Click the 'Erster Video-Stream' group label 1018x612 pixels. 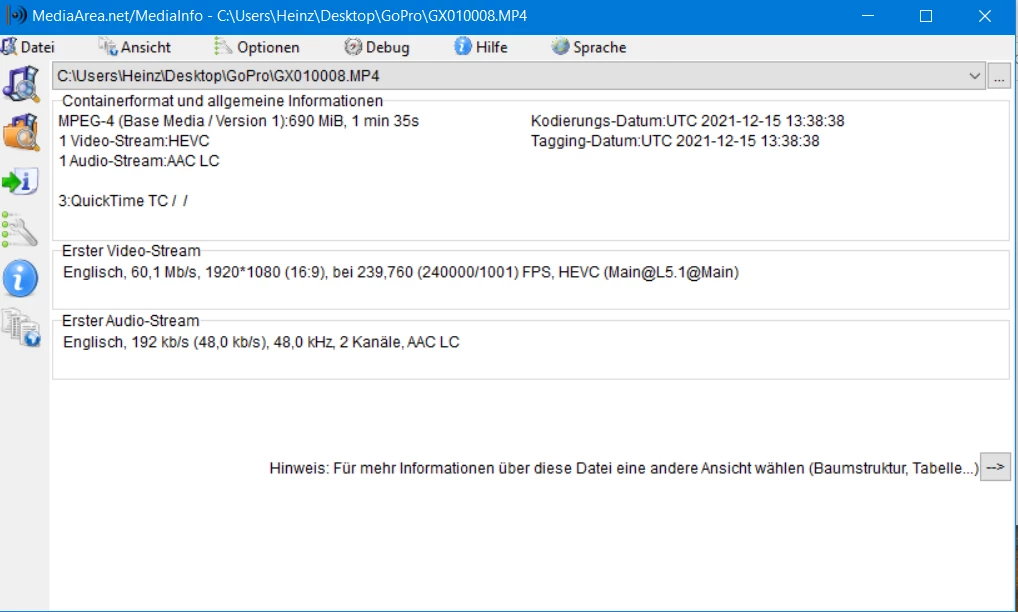(131, 251)
